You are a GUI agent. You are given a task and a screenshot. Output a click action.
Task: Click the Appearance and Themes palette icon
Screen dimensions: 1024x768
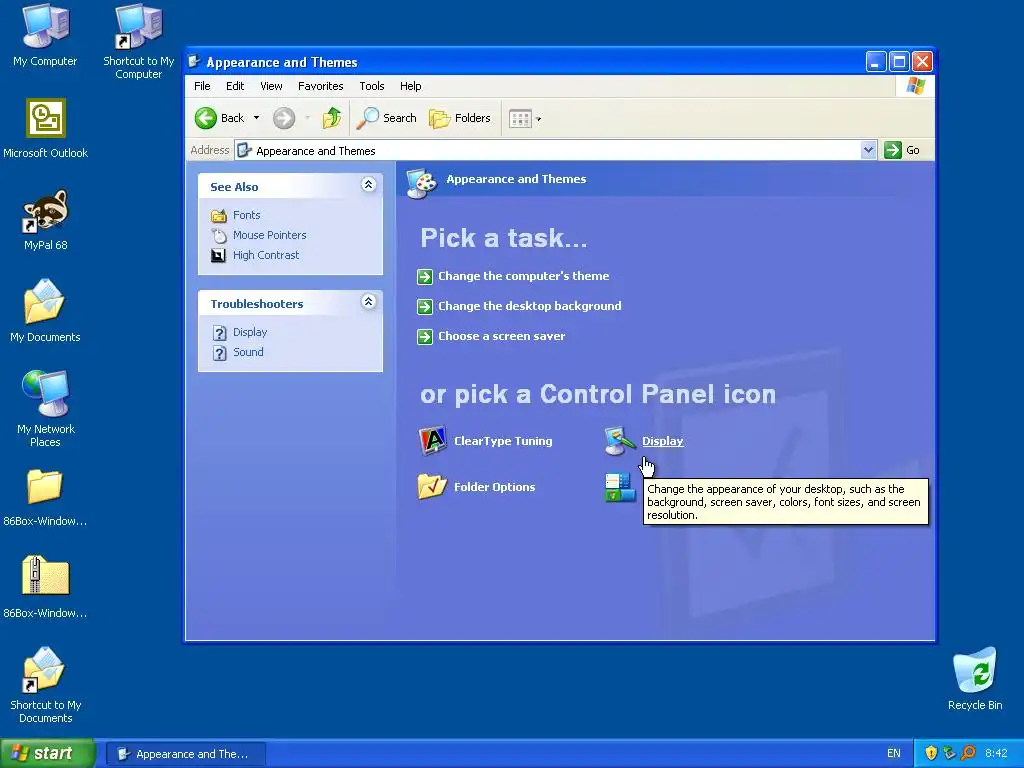[x=421, y=184]
